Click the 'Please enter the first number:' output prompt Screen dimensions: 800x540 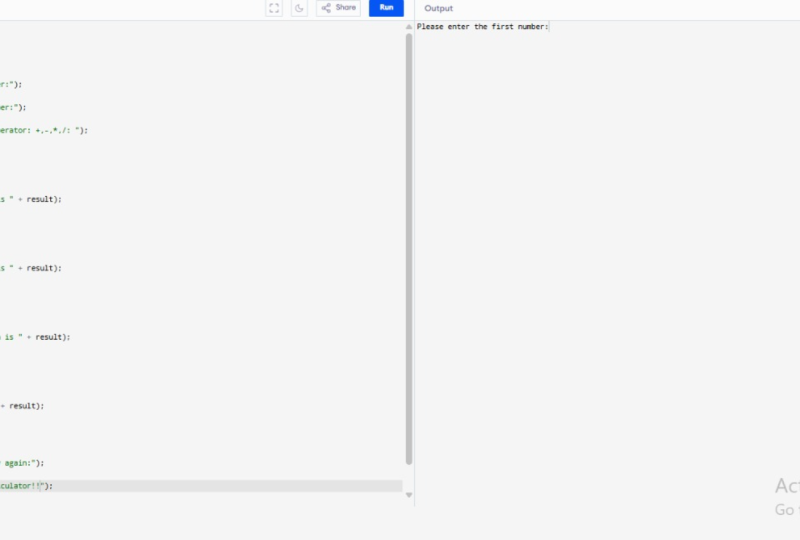click(482, 27)
